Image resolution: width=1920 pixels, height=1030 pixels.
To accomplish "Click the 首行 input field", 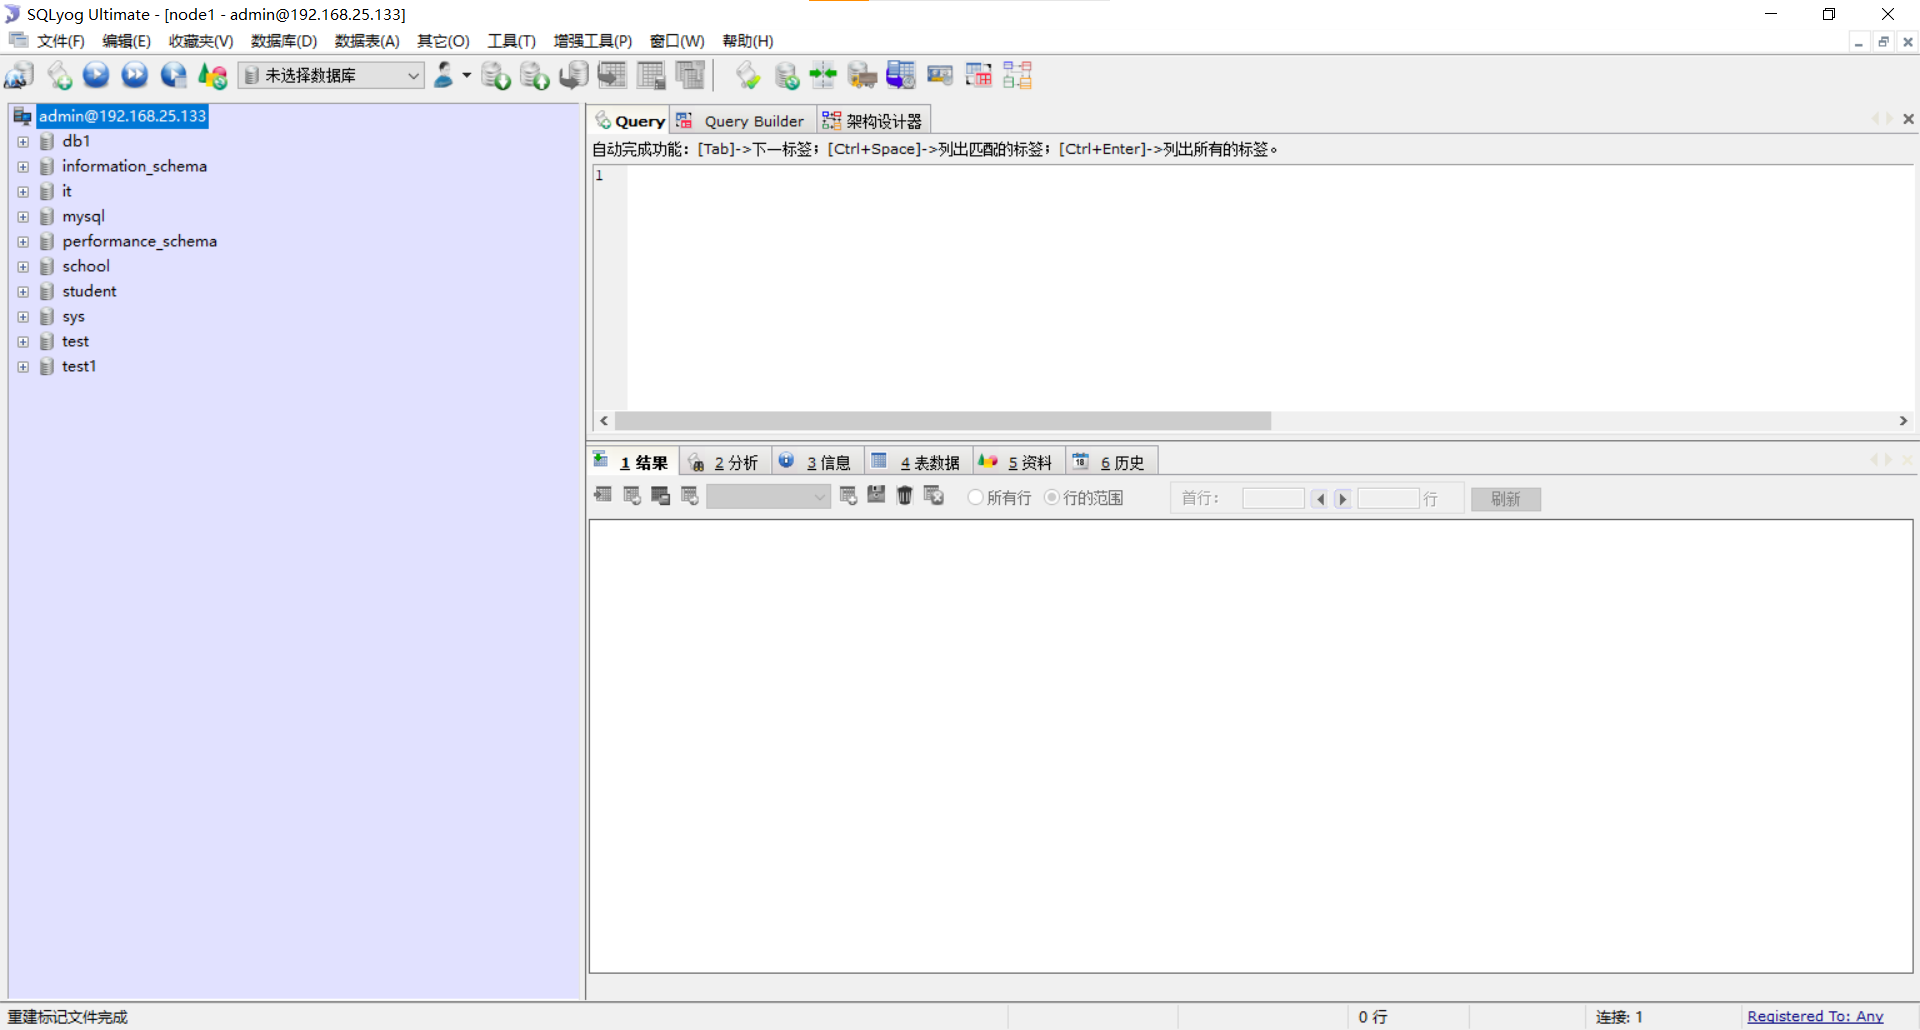I will pyautogui.click(x=1273, y=498).
